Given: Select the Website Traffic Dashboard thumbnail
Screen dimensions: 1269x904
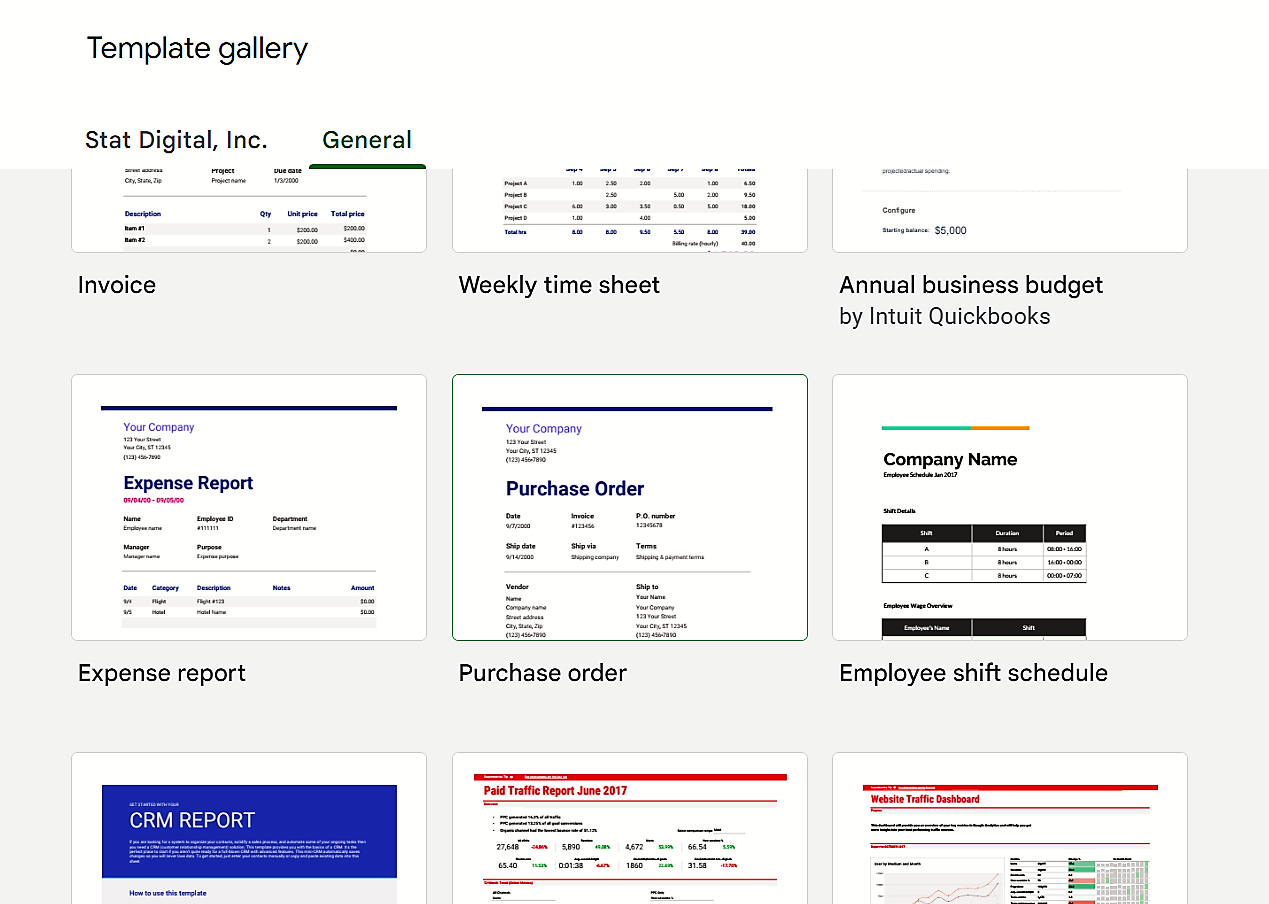Looking at the screenshot, I should [1009, 828].
